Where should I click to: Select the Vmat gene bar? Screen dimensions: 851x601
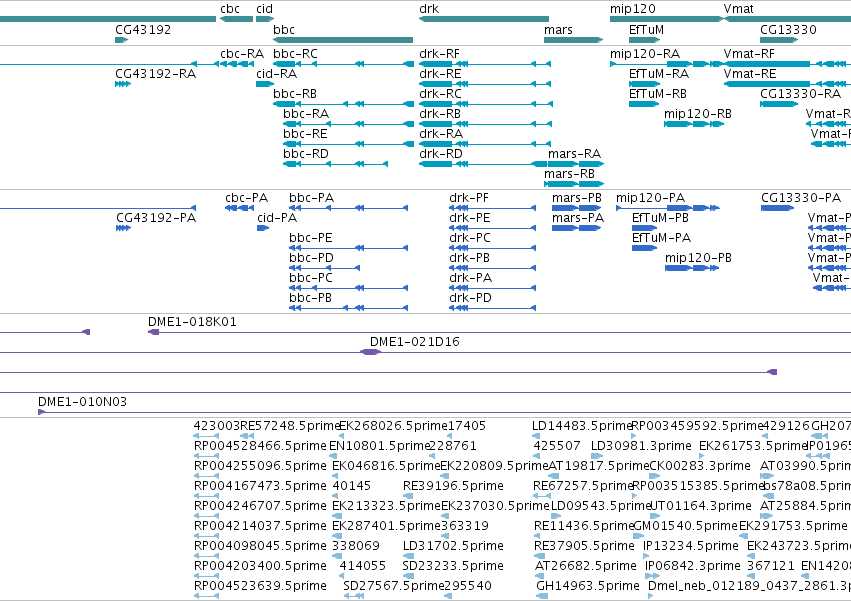[x=788, y=19]
